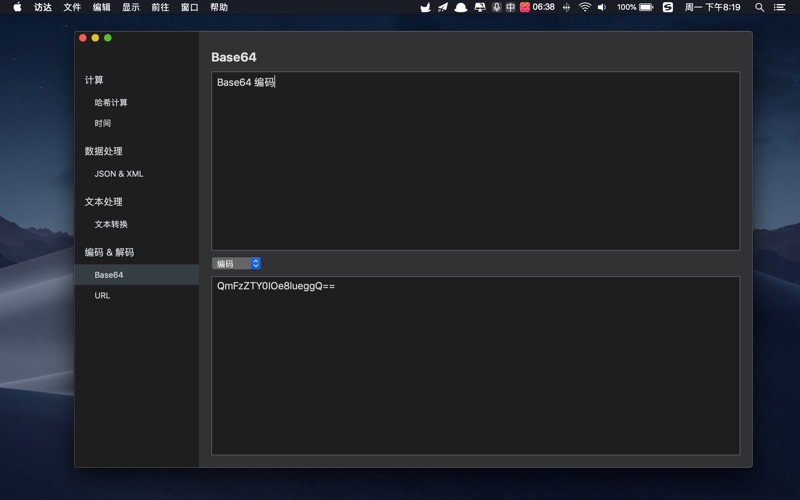Open the volume control icon
The height and width of the screenshot is (500, 800).
[602, 7]
